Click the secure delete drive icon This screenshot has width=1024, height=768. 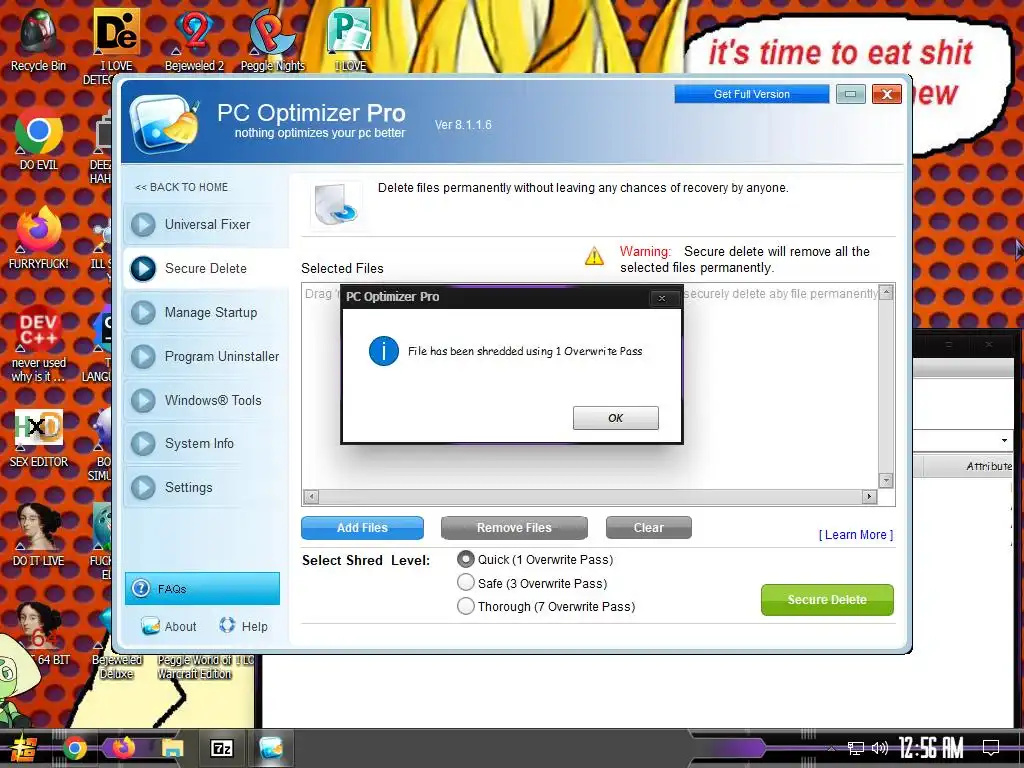pos(336,204)
